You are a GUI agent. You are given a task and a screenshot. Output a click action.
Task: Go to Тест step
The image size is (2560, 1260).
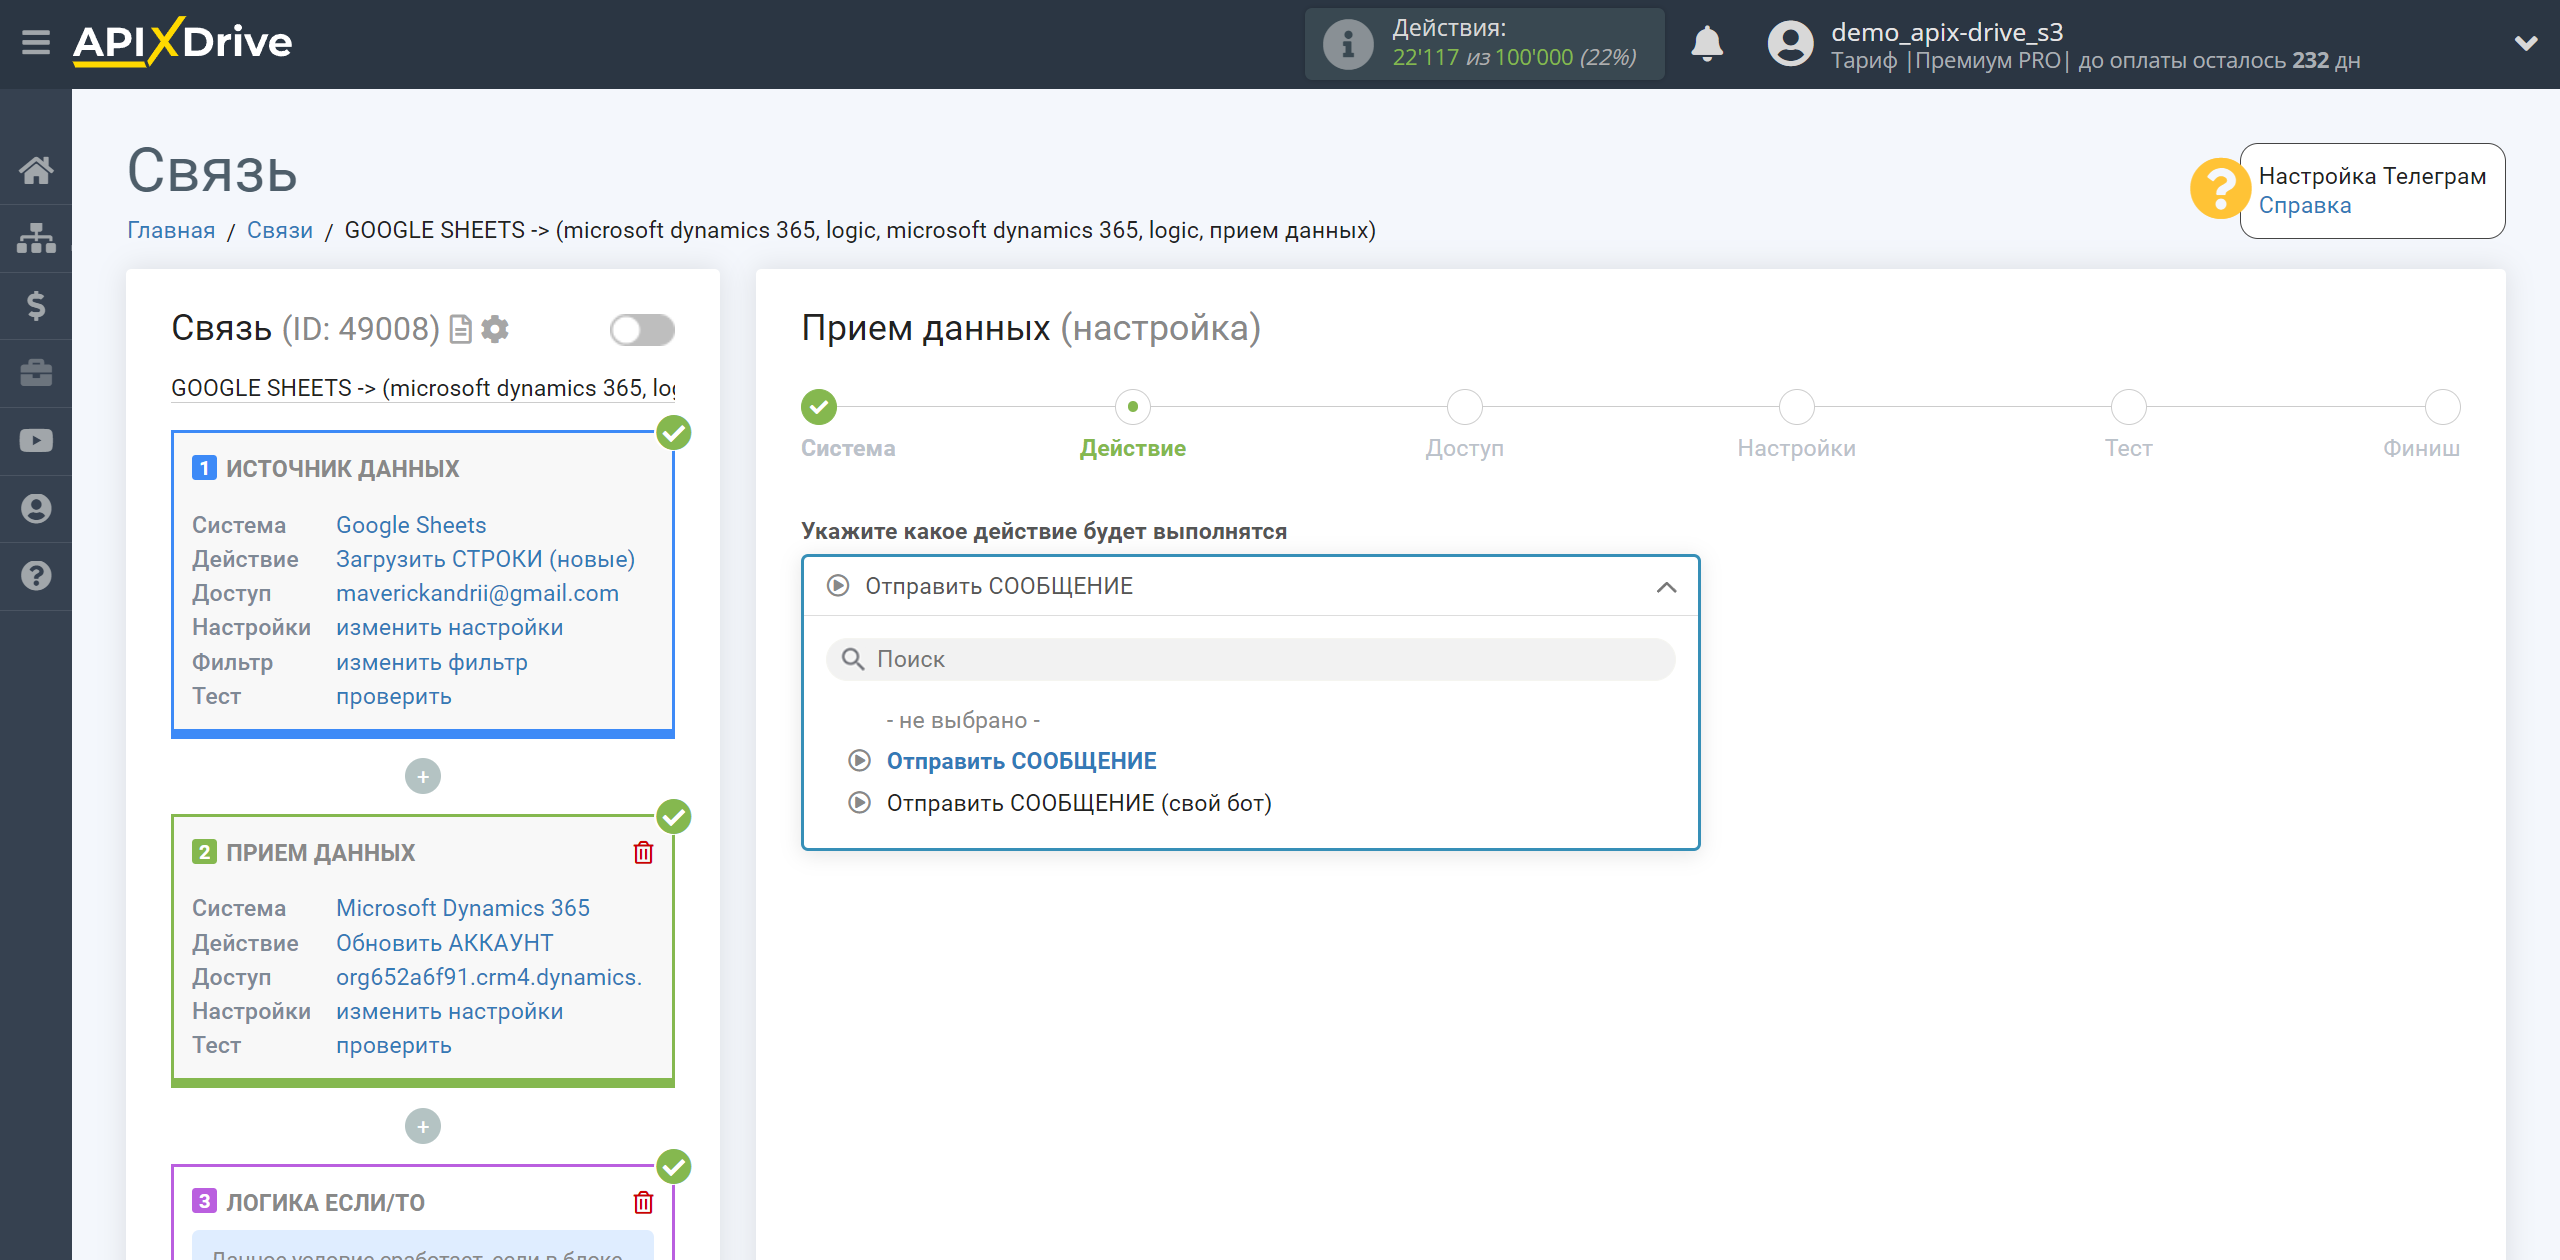coord(2128,407)
